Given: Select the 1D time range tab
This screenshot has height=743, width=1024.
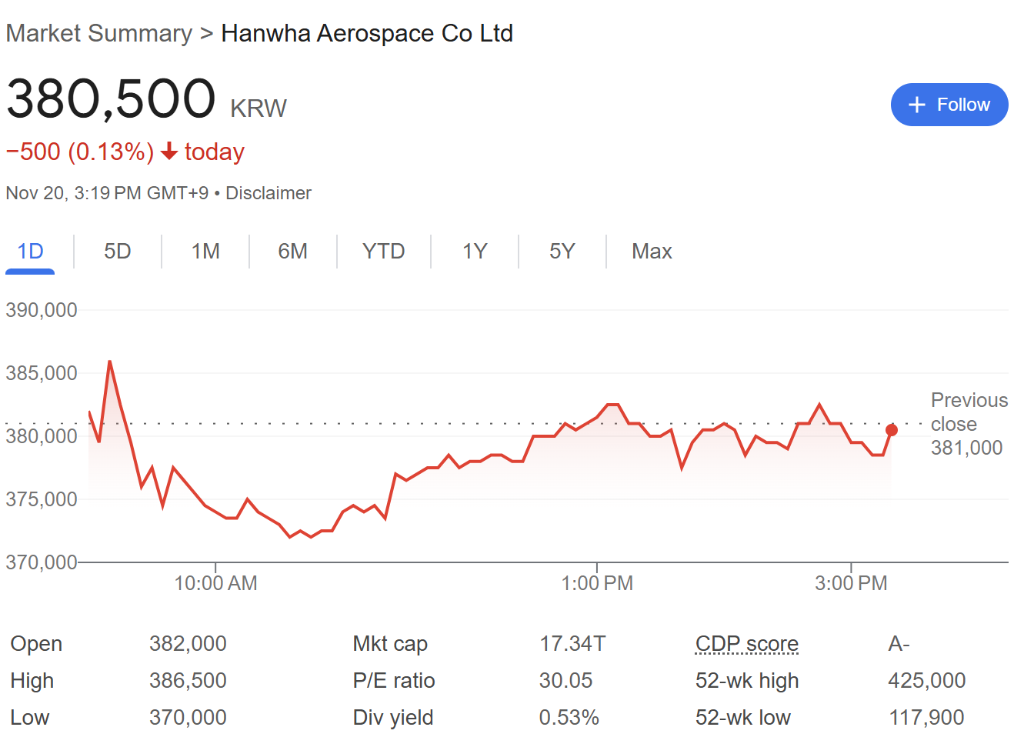Looking at the screenshot, I should 31,251.
